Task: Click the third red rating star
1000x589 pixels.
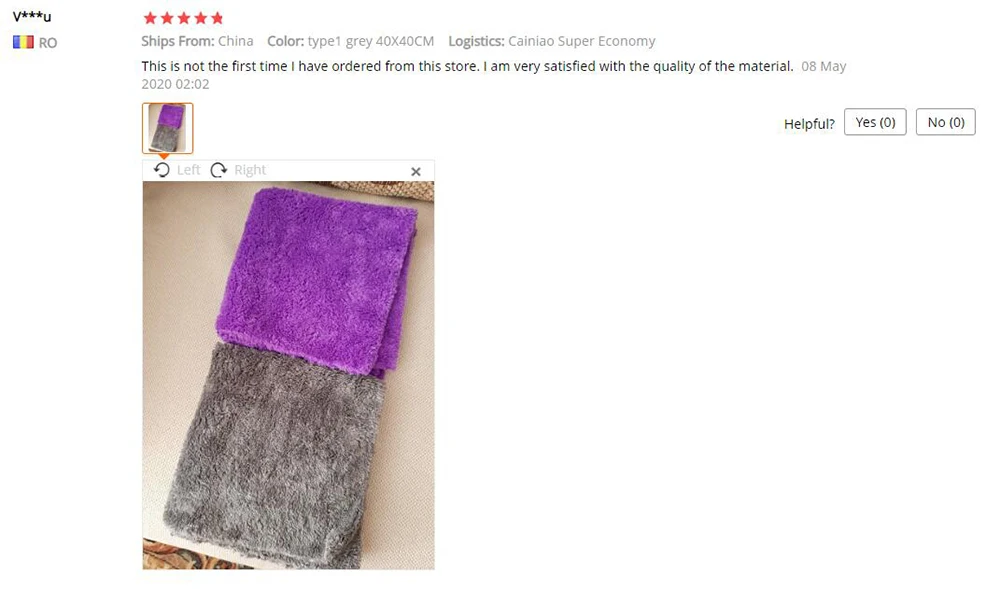Action: pos(184,18)
